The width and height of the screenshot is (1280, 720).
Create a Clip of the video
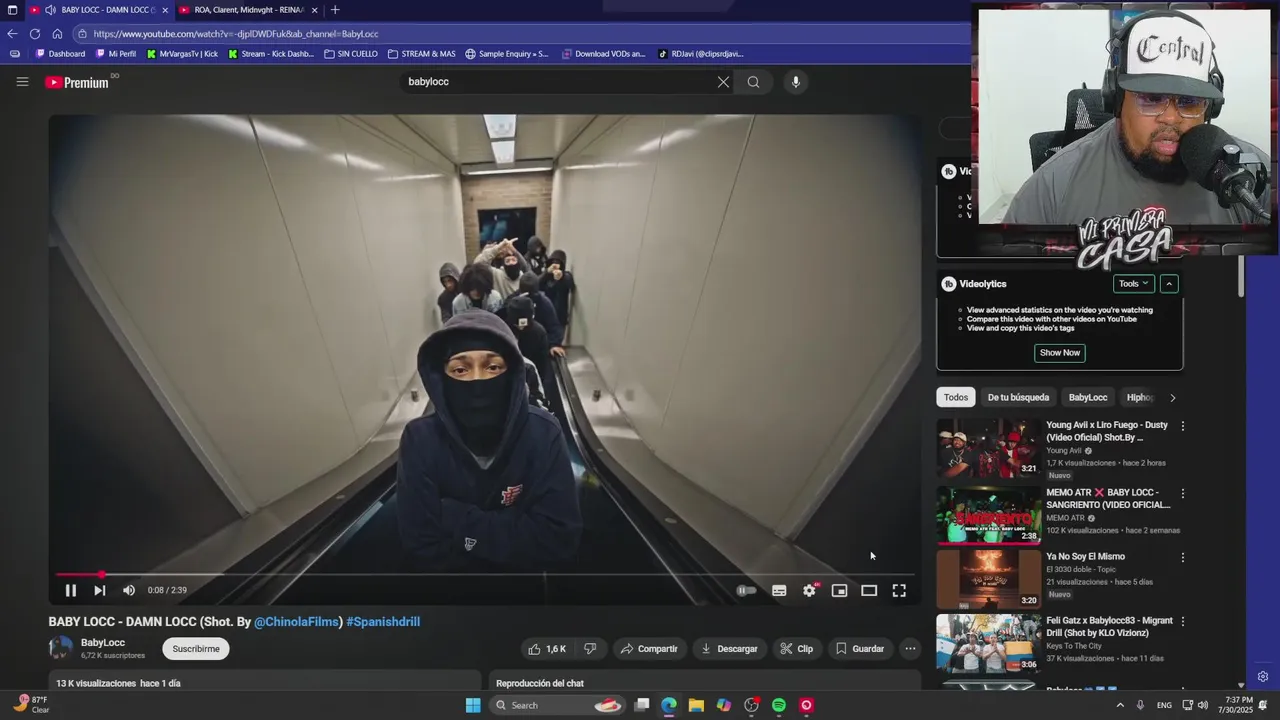point(796,649)
